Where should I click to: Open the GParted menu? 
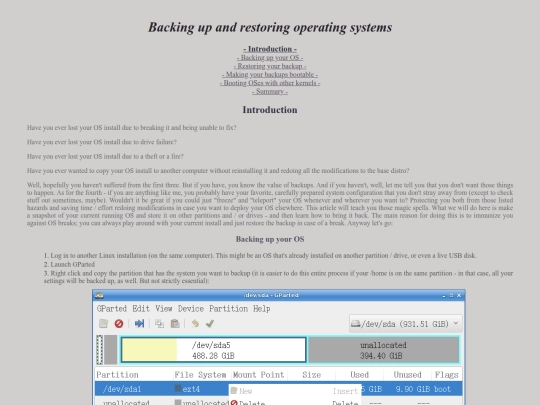112,309
